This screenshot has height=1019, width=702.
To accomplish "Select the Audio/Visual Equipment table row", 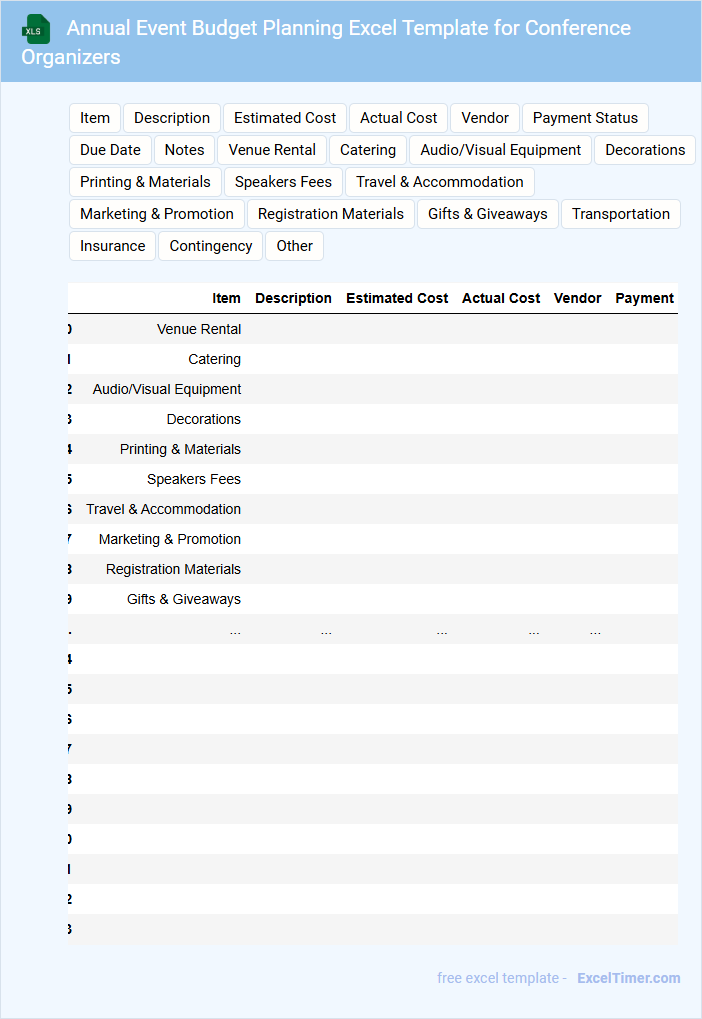I will (x=373, y=389).
